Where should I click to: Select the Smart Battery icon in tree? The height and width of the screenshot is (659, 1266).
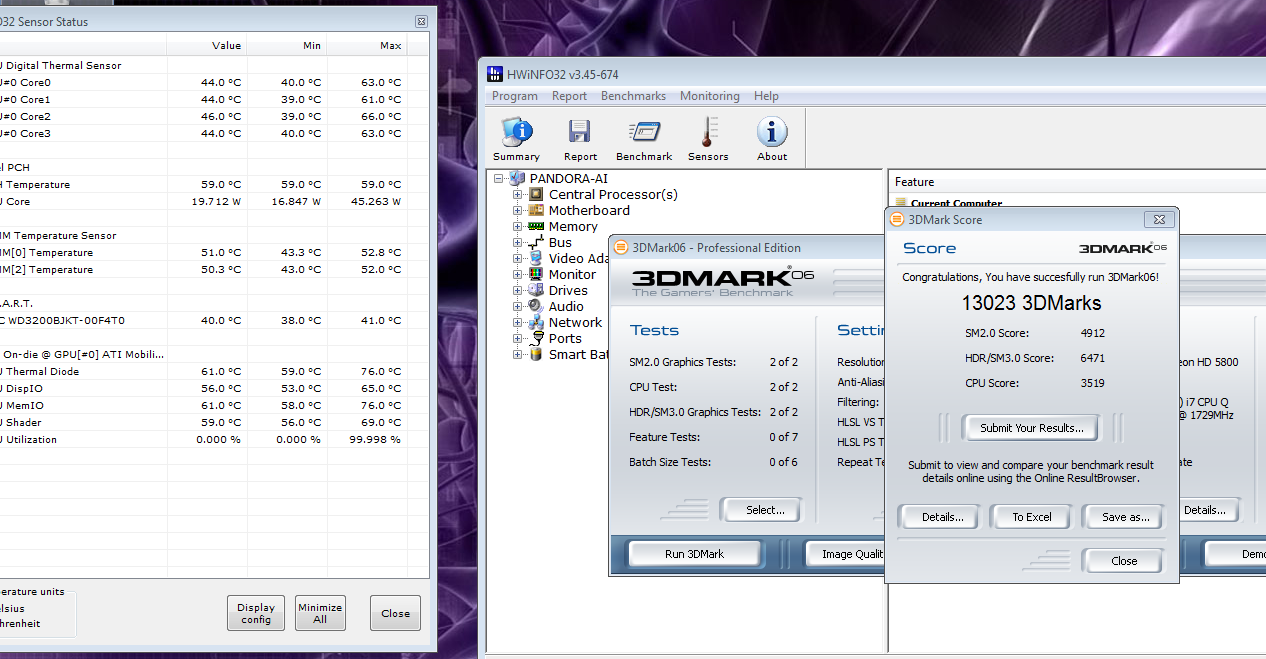pos(536,354)
